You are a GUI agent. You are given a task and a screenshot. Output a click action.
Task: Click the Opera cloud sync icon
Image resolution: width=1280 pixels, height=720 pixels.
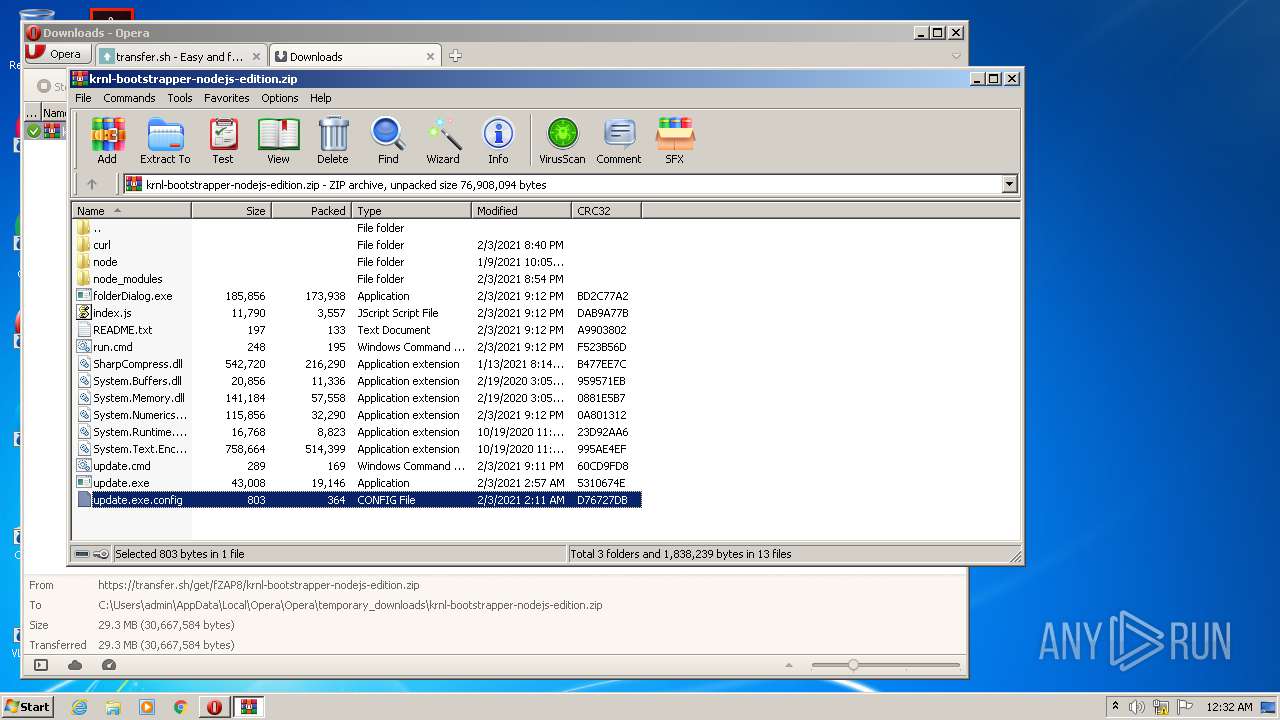(x=75, y=665)
